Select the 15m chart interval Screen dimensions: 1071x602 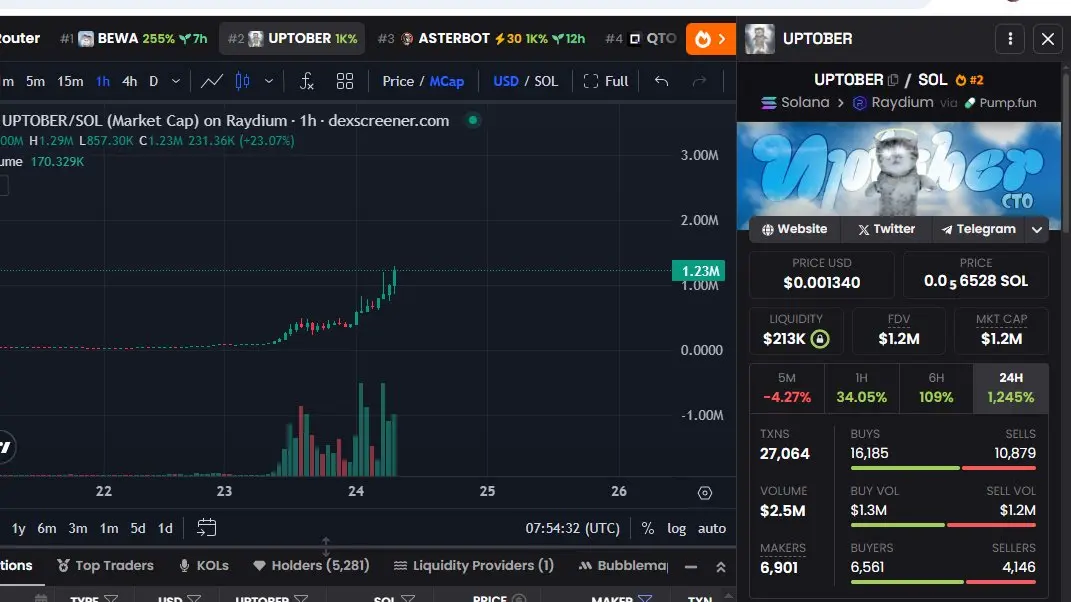click(x=70, y=81)
